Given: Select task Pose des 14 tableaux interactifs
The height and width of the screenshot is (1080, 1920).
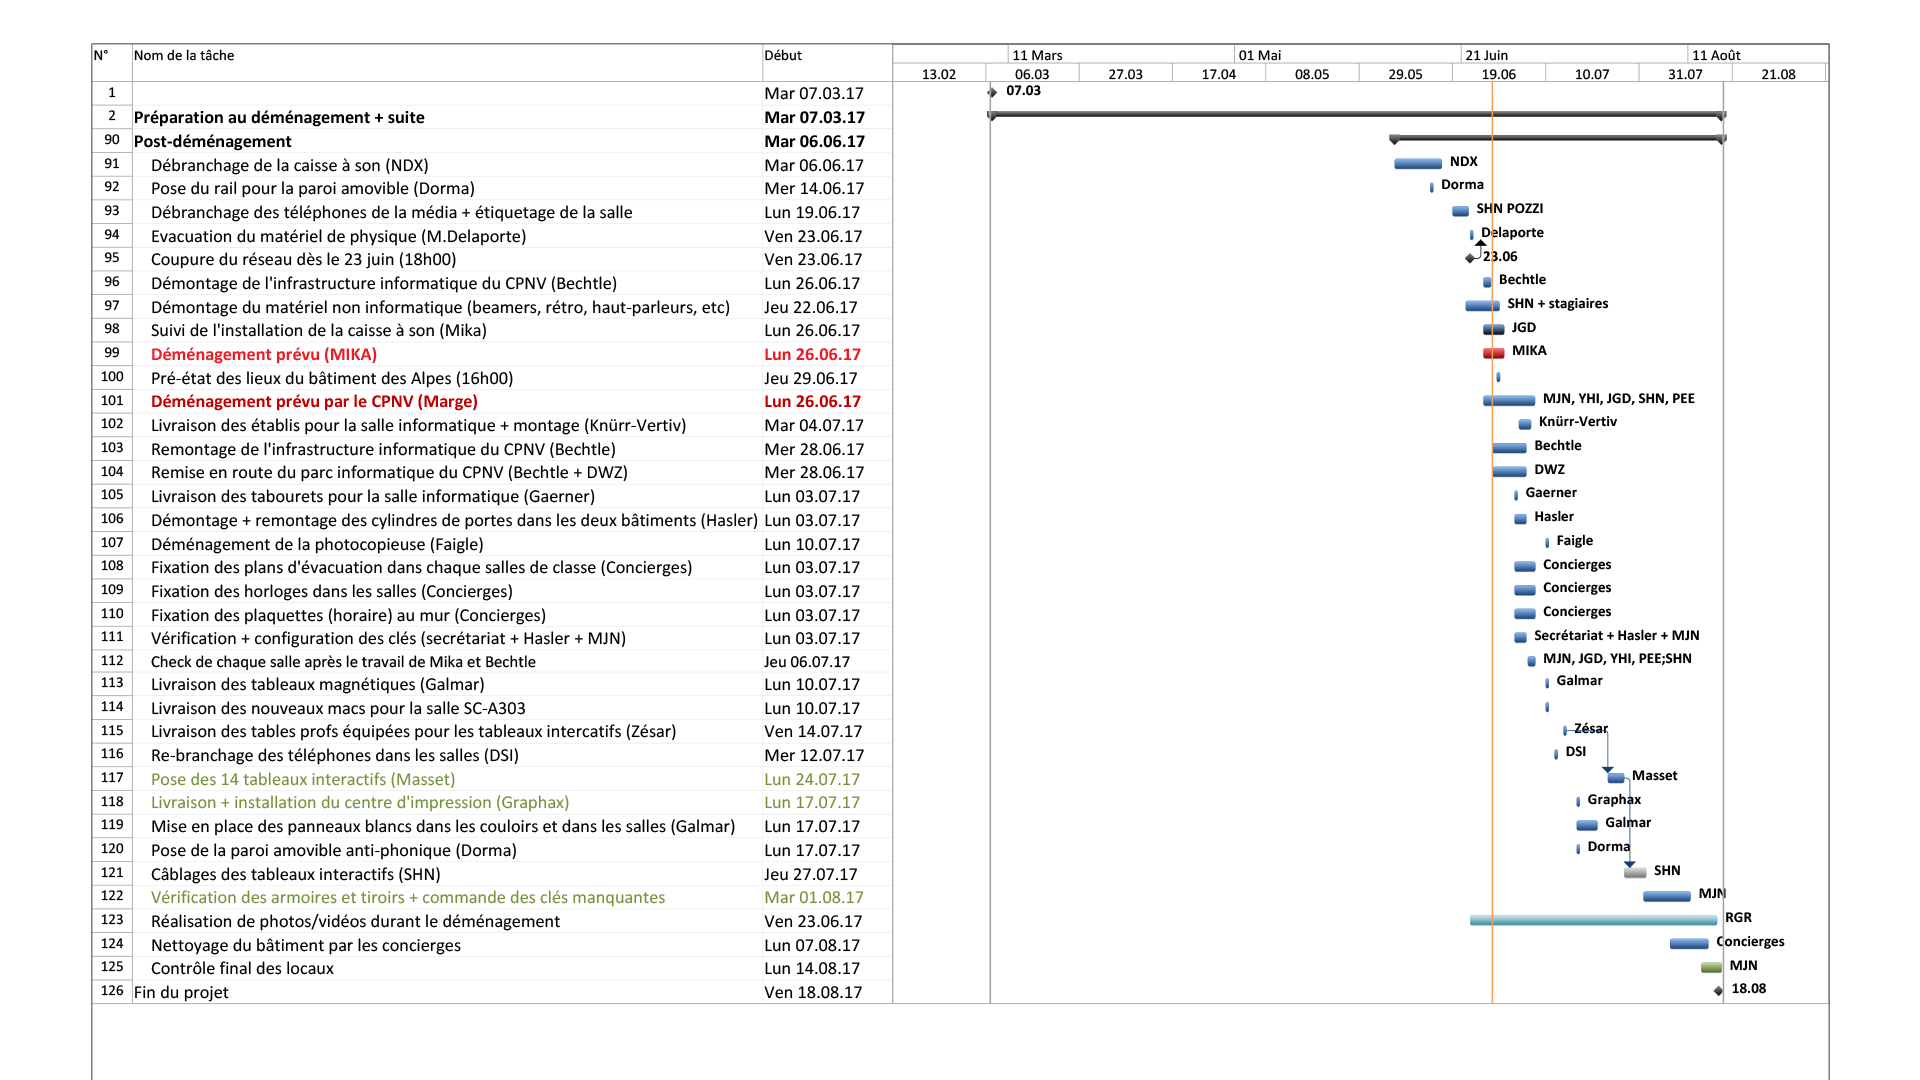Looking at the screenshot, I should (302, 779).
